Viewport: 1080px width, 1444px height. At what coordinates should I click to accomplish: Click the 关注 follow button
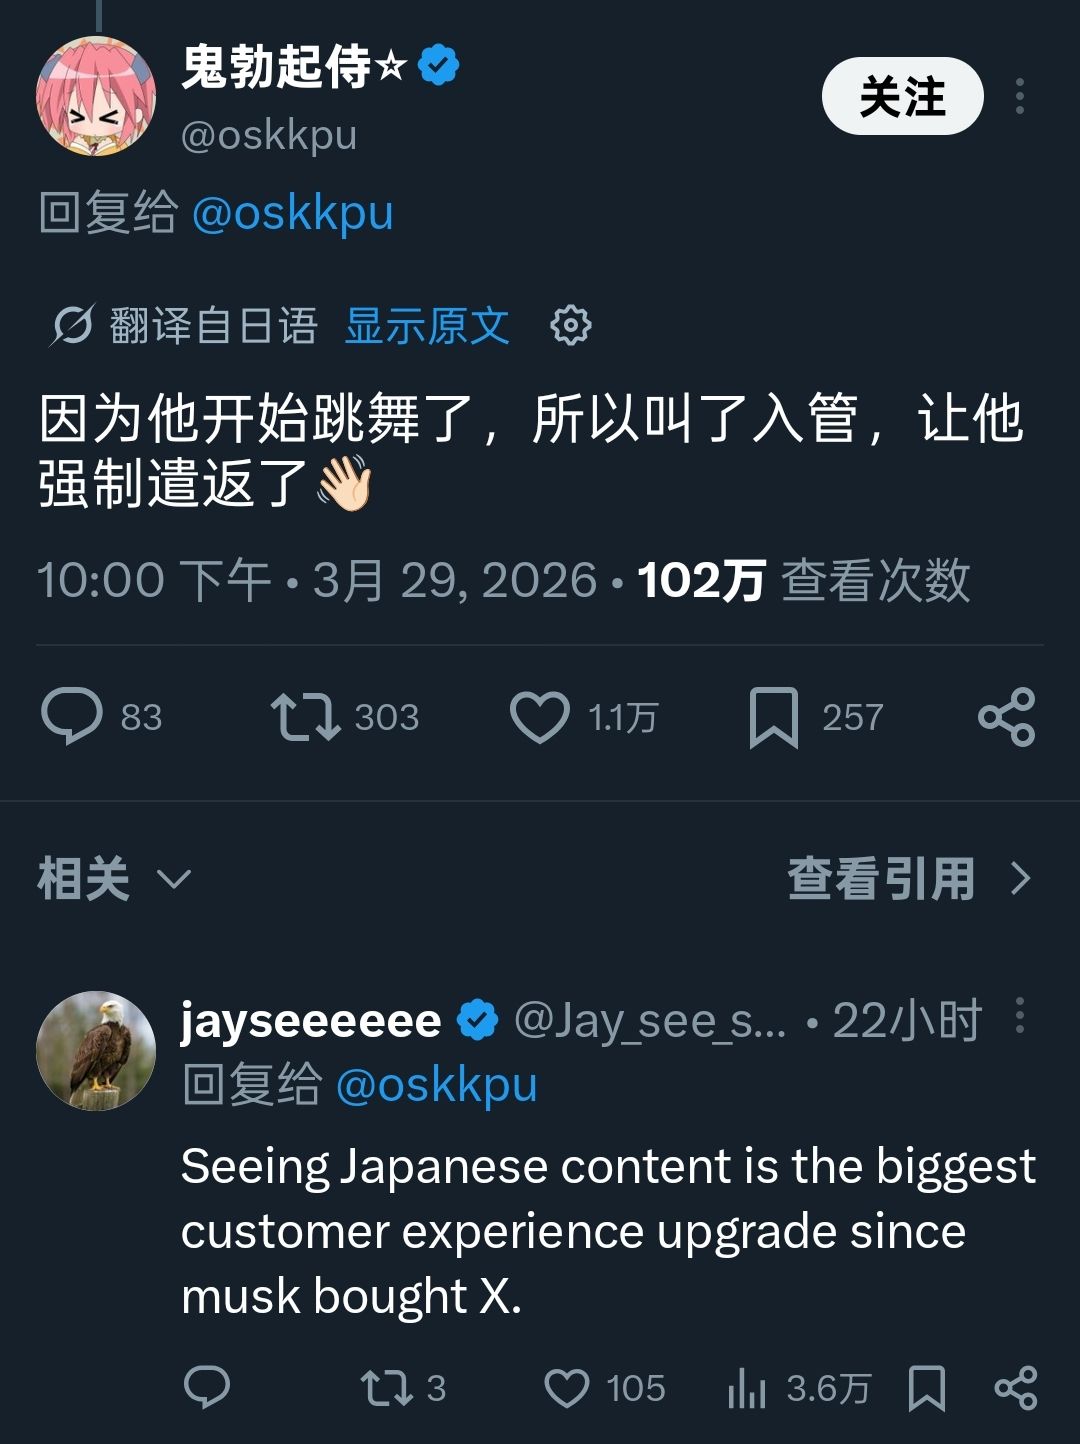902,96
